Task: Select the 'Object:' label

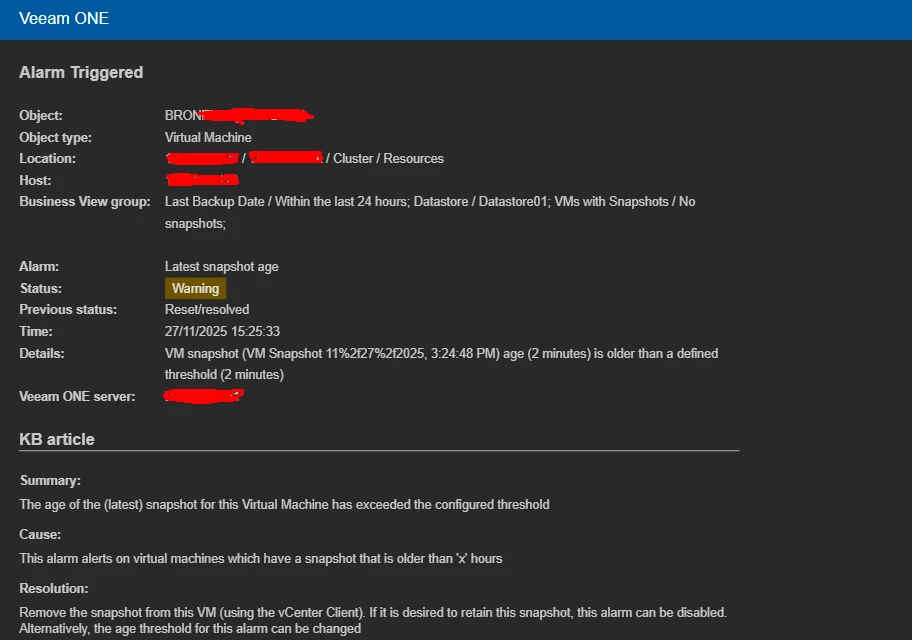Action: [x=41, y=115]
